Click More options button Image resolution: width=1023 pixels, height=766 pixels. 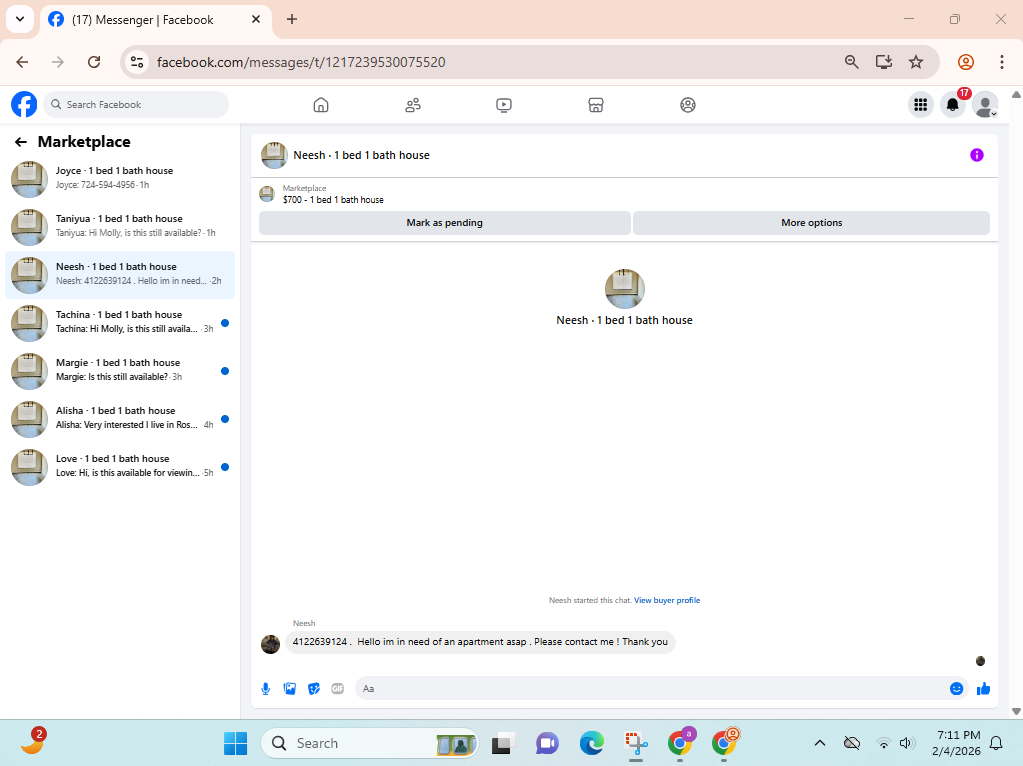coord(811,222)
